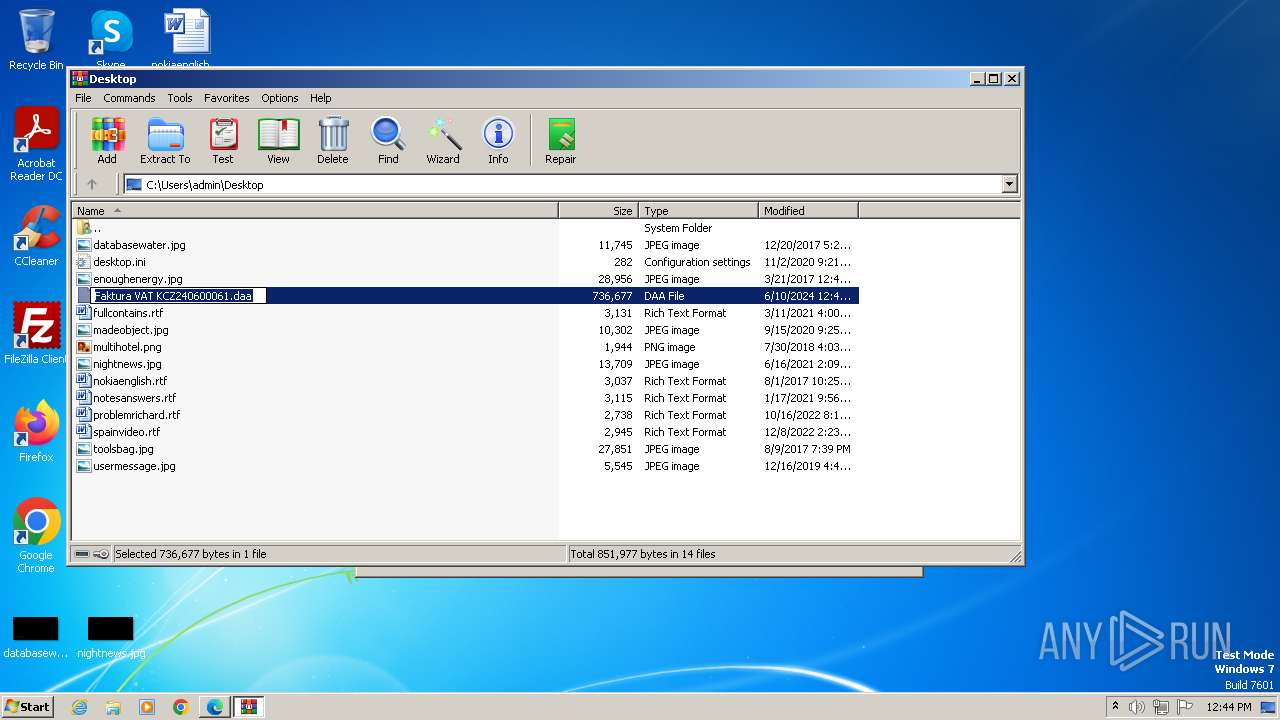Image resolution: width=1280 pixels, height=720 pixels.
Task: Open Skype desktop shortcut
Action: (x=111, y=40)
